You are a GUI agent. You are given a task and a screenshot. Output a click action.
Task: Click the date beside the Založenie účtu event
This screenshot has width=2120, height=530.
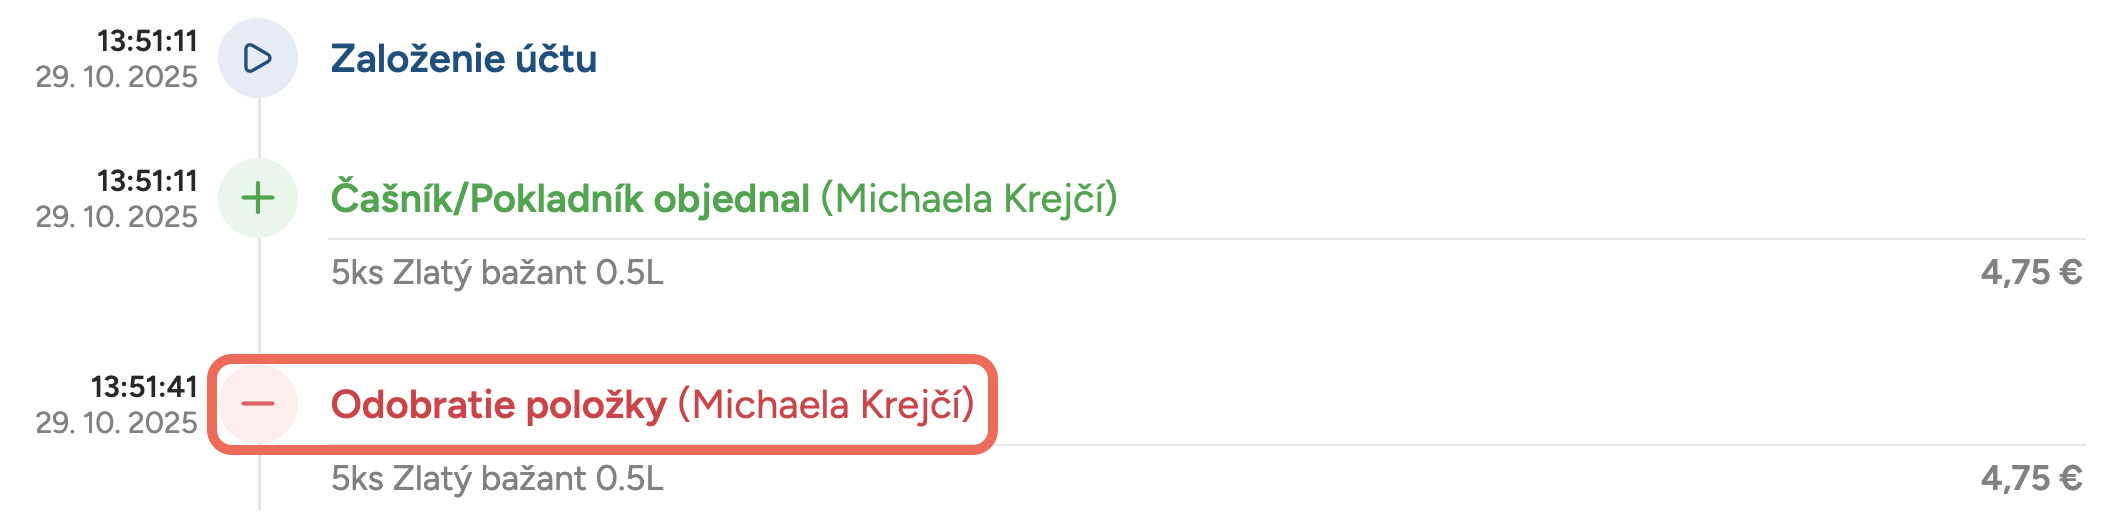point(117,77)
